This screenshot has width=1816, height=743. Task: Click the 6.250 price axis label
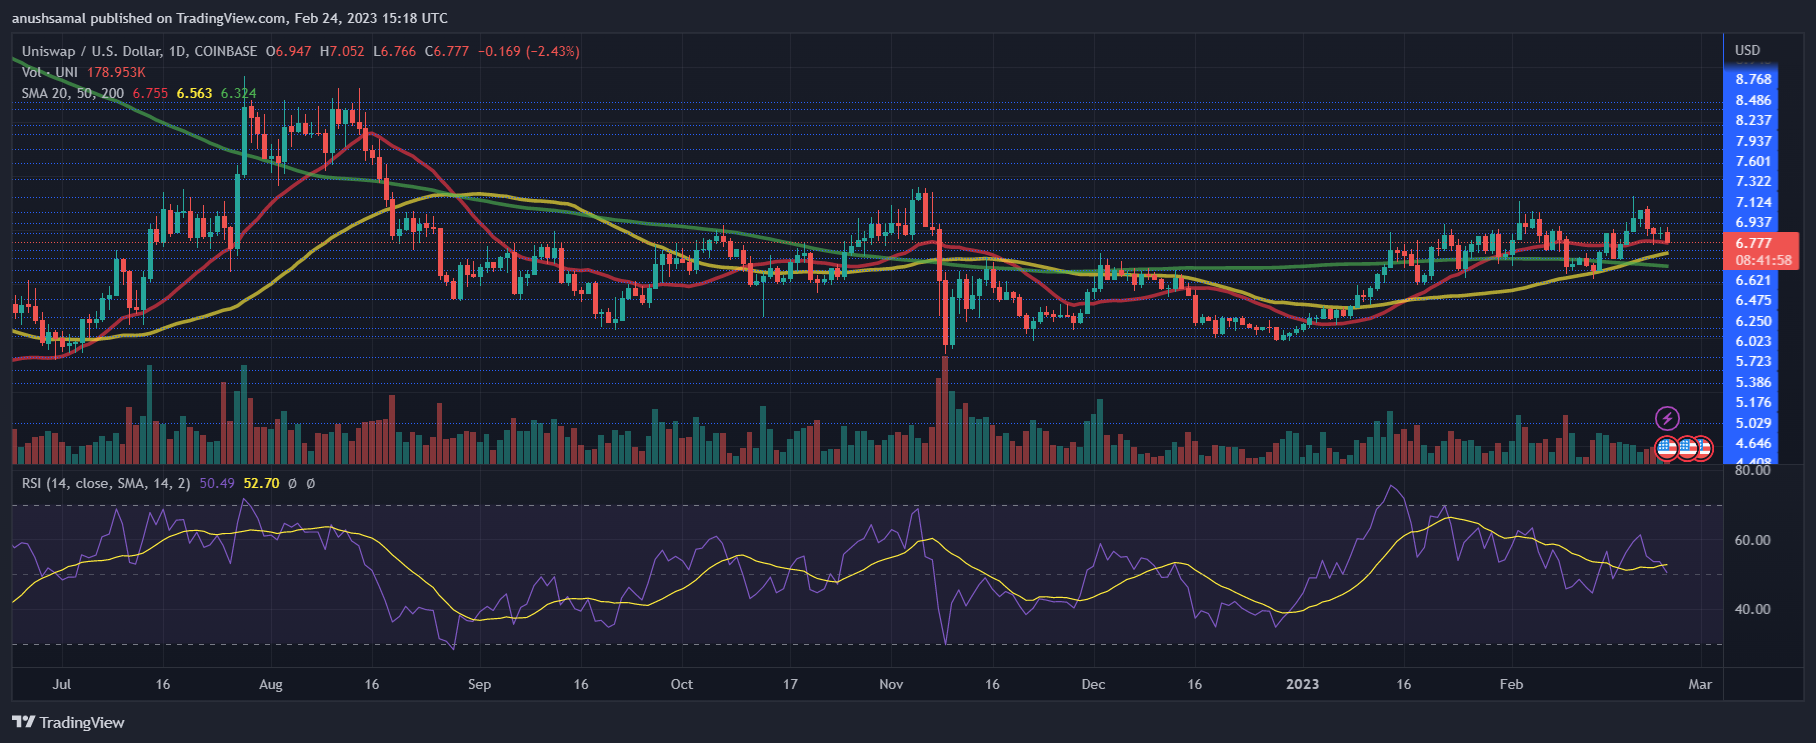click(x=1753, y=321)
